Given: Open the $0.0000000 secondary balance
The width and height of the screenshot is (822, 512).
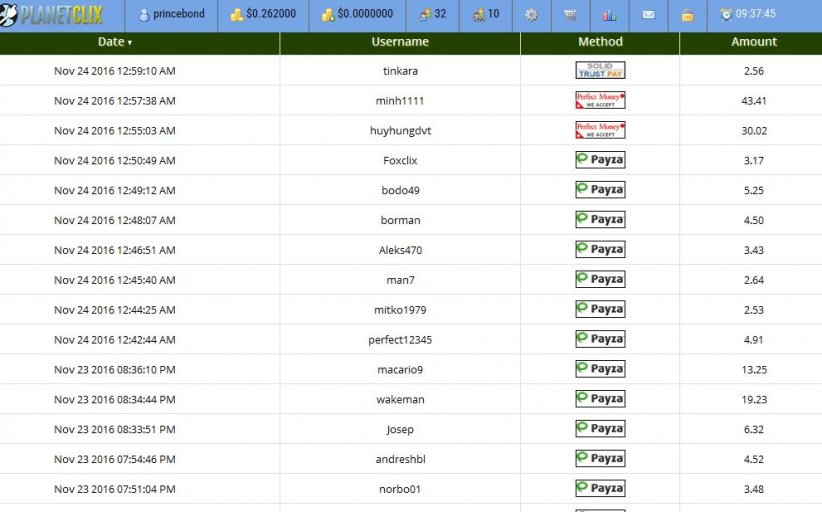Looking at the screenshot, I should click(x=357, y=15).
